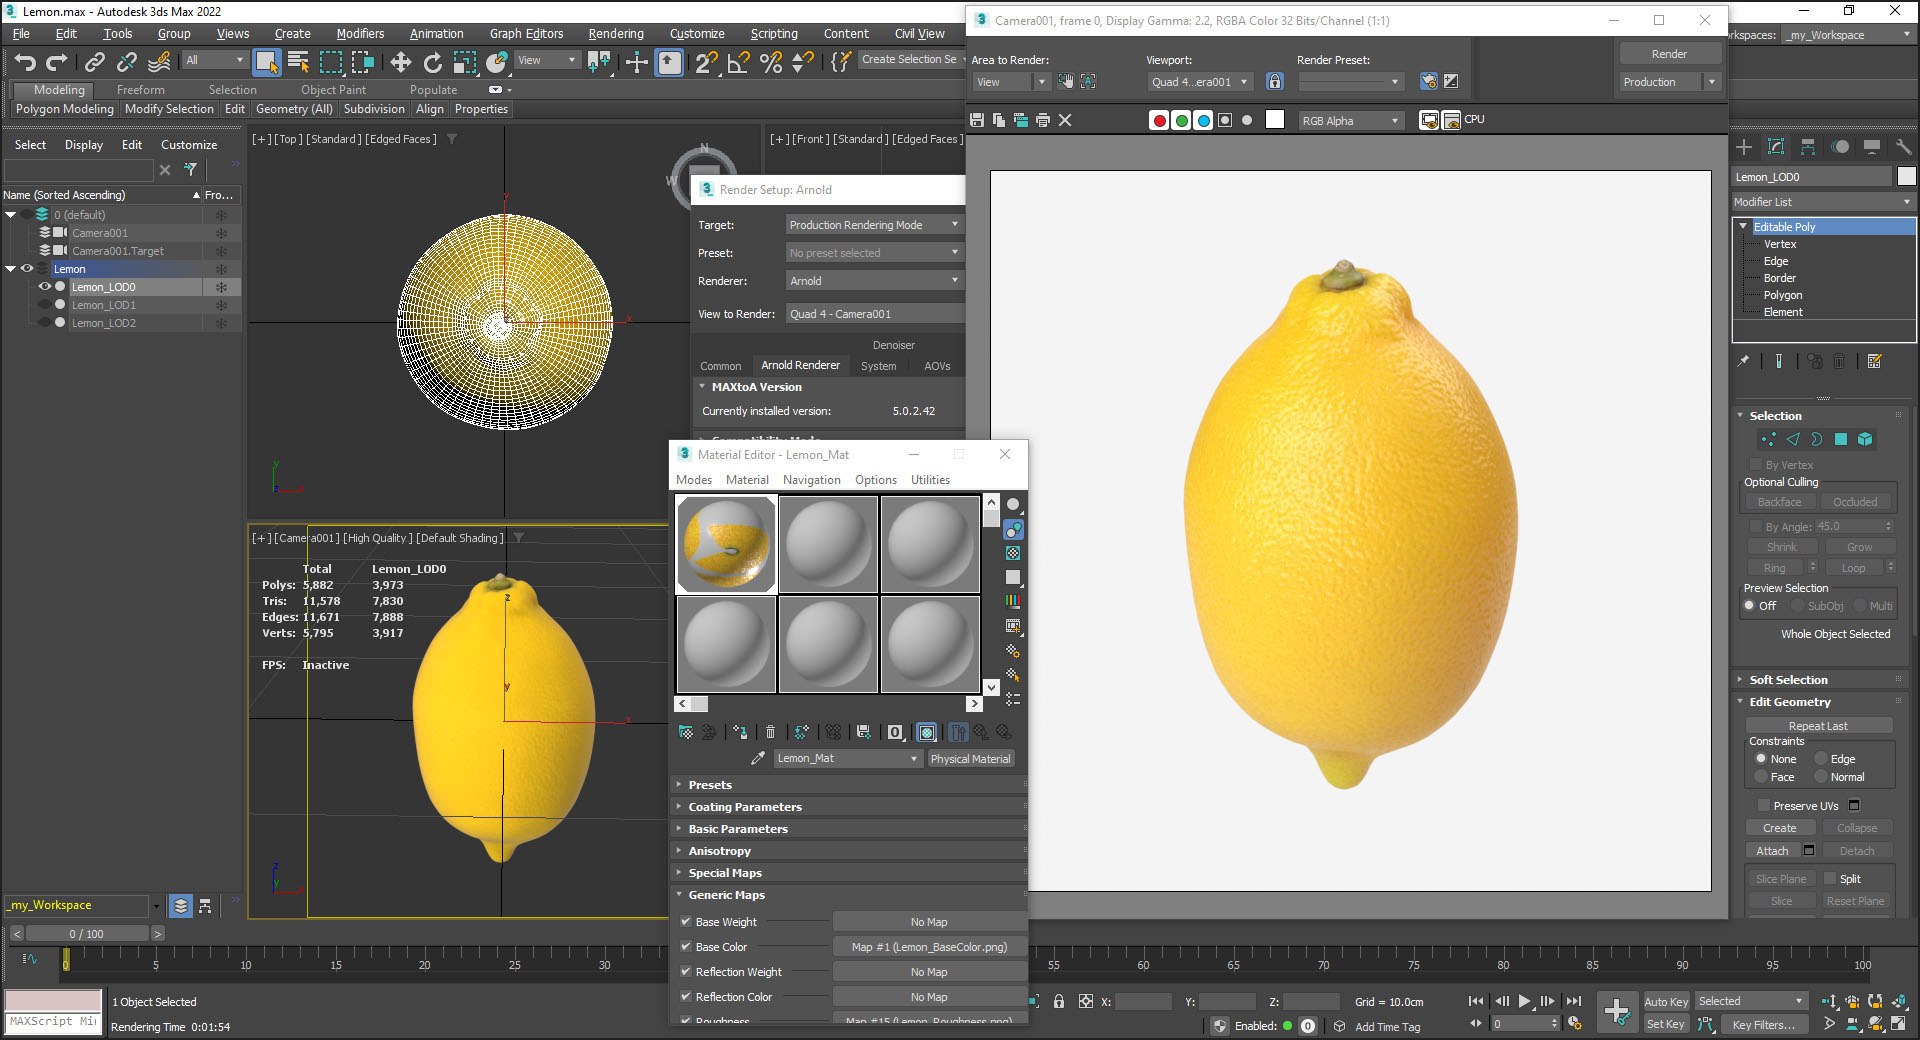1920x1040 pixels.
Task: Click the Attach button in Edit Geometry
Action: (x=1772, y=851)
